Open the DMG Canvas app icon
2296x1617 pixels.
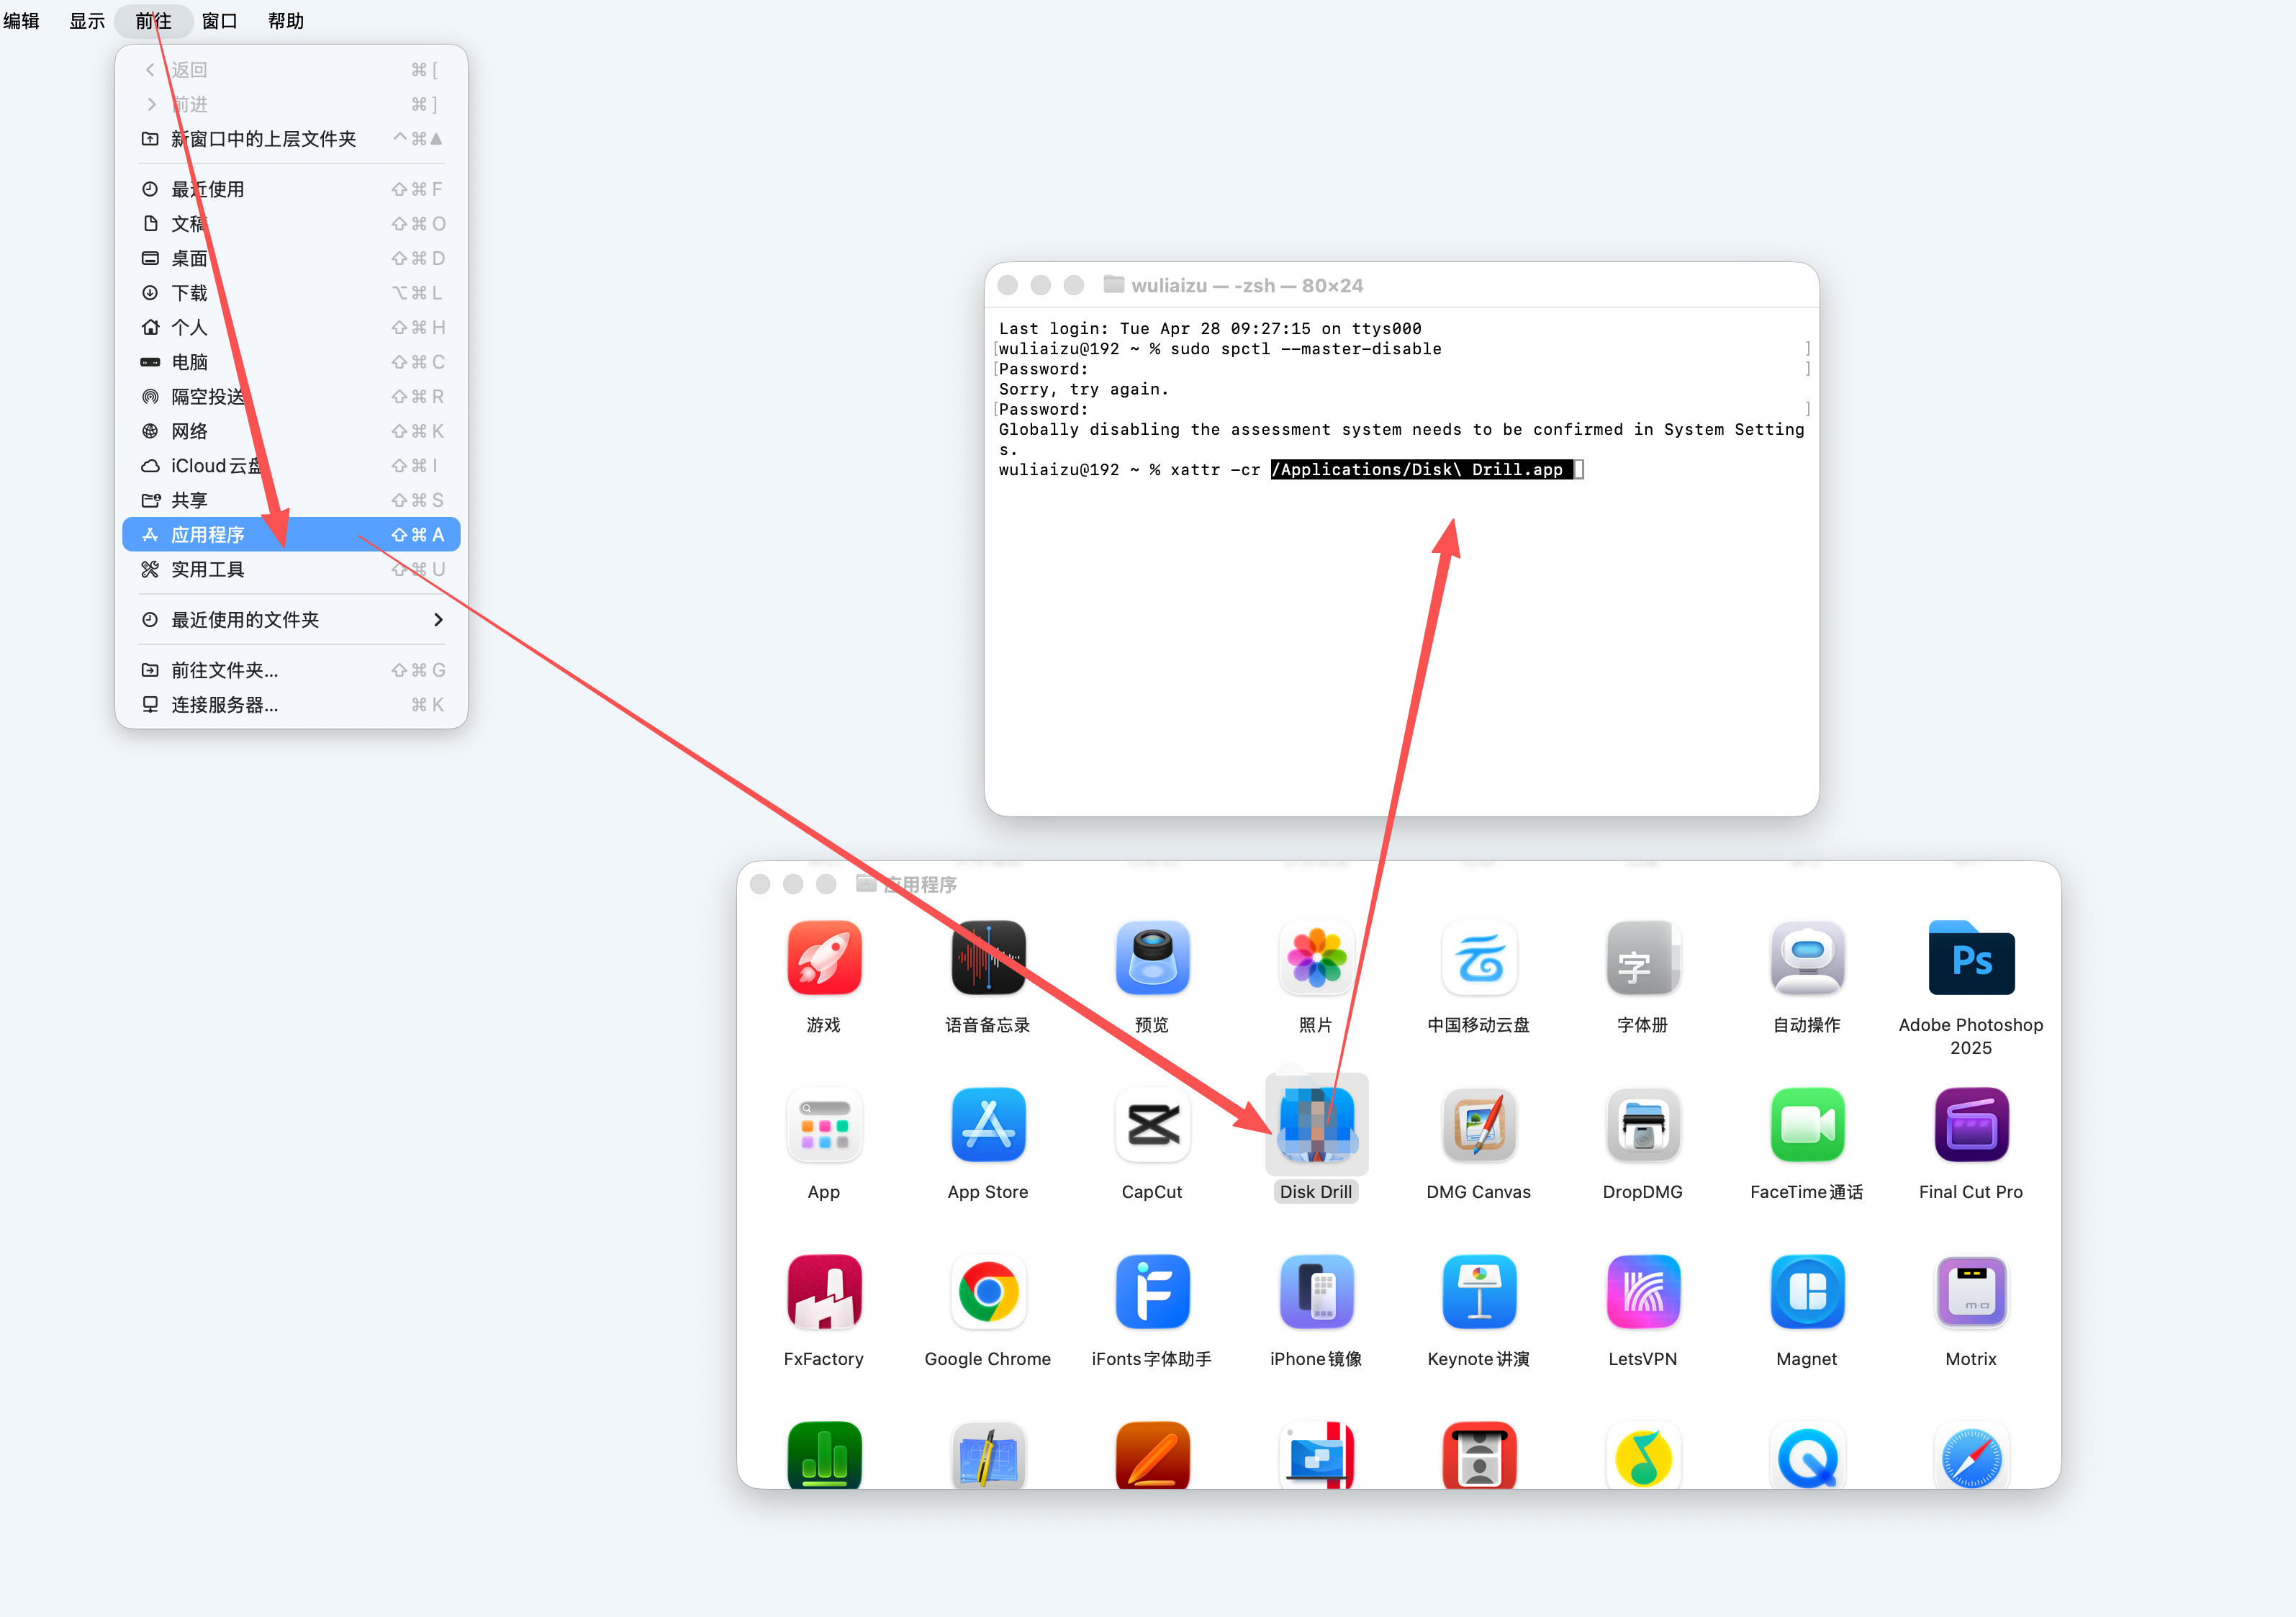1479,1125
